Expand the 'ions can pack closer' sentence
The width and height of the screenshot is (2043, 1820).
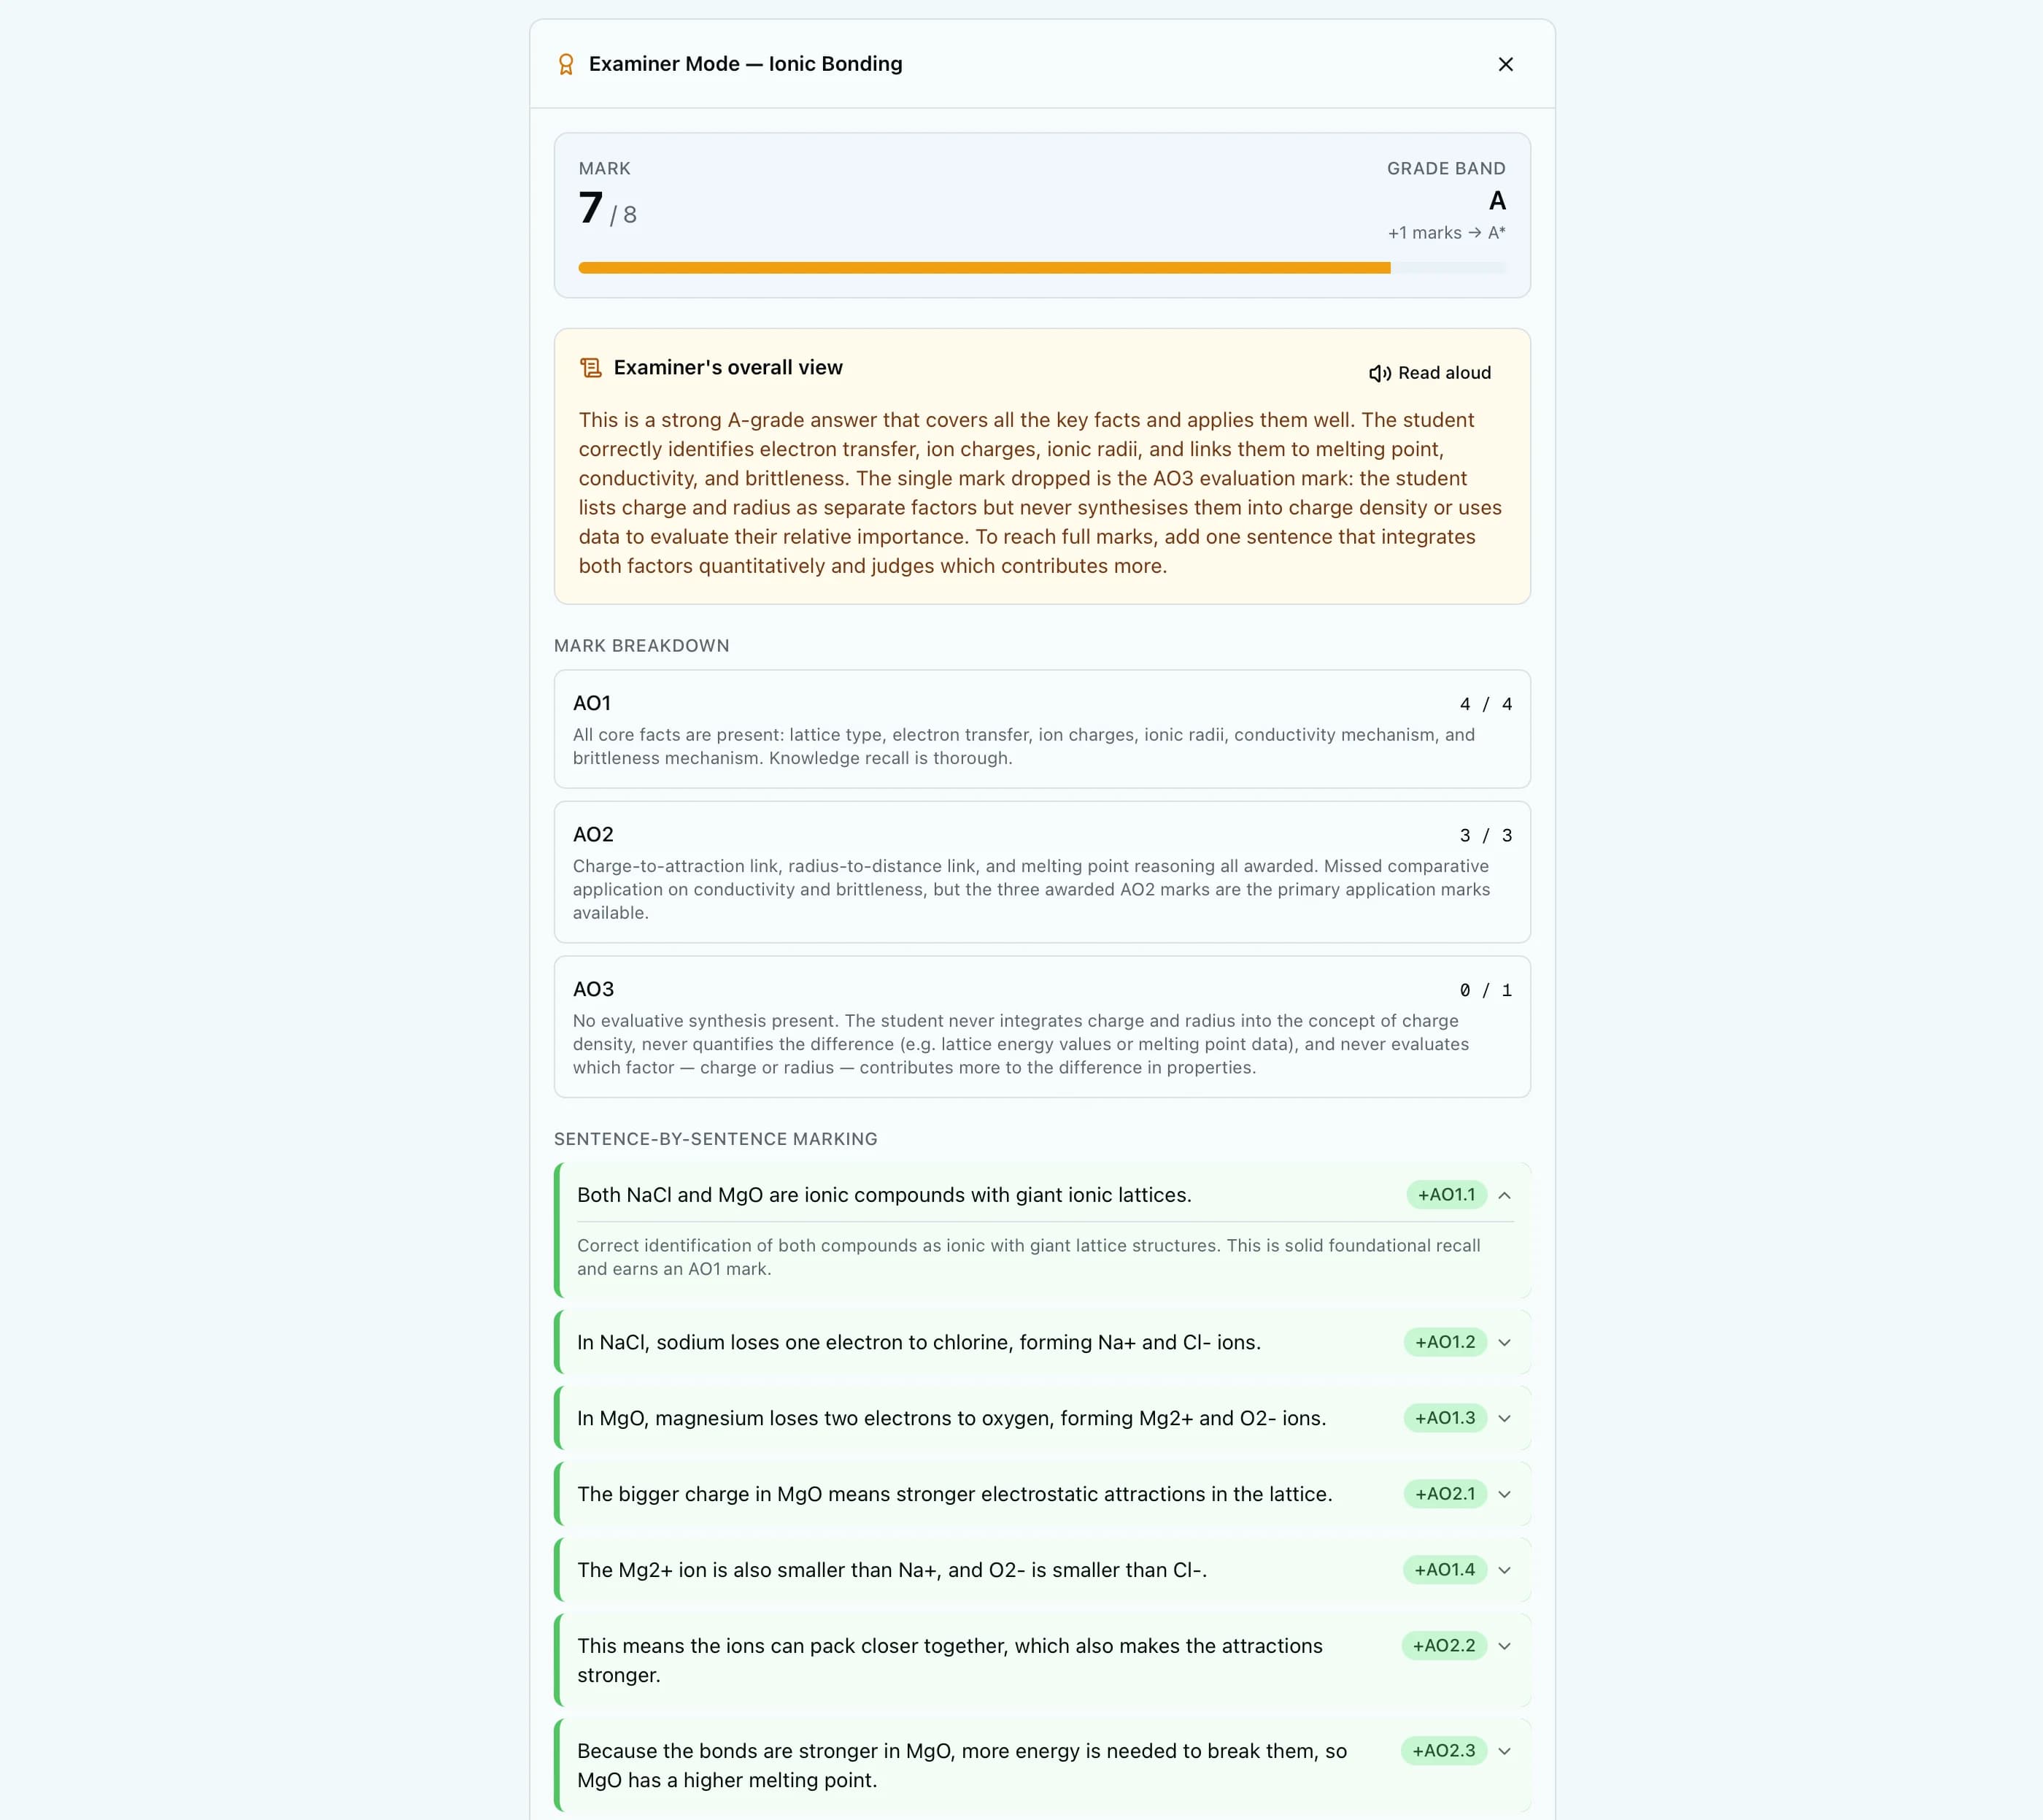[1504, 1646]
